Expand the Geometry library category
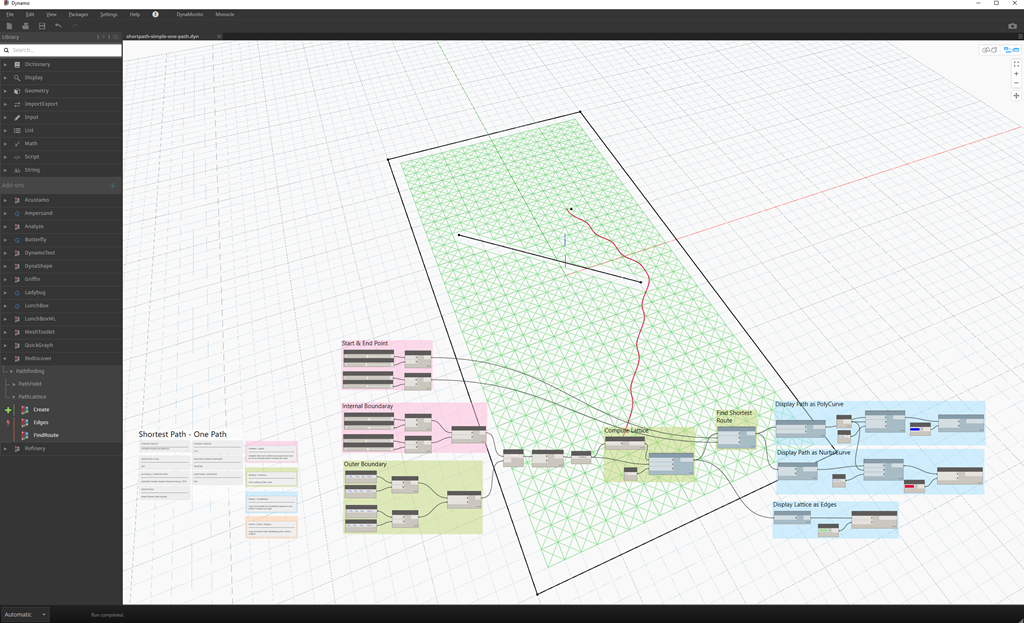The width and height of the screenshot is (1024, 623). point(36,91)
